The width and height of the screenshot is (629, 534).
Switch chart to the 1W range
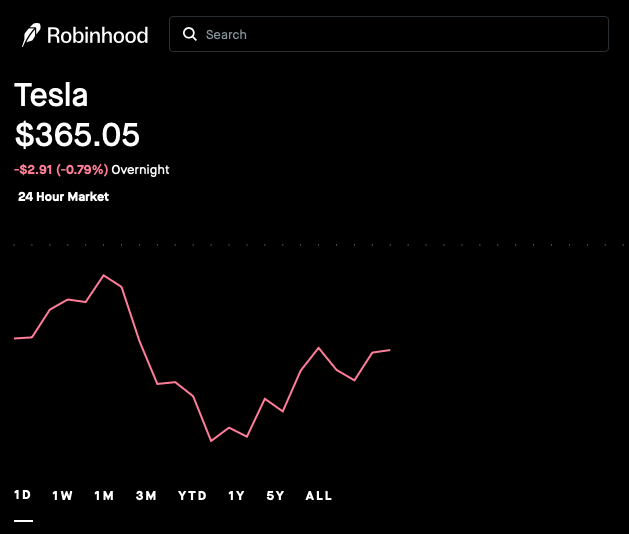(63, 495)
